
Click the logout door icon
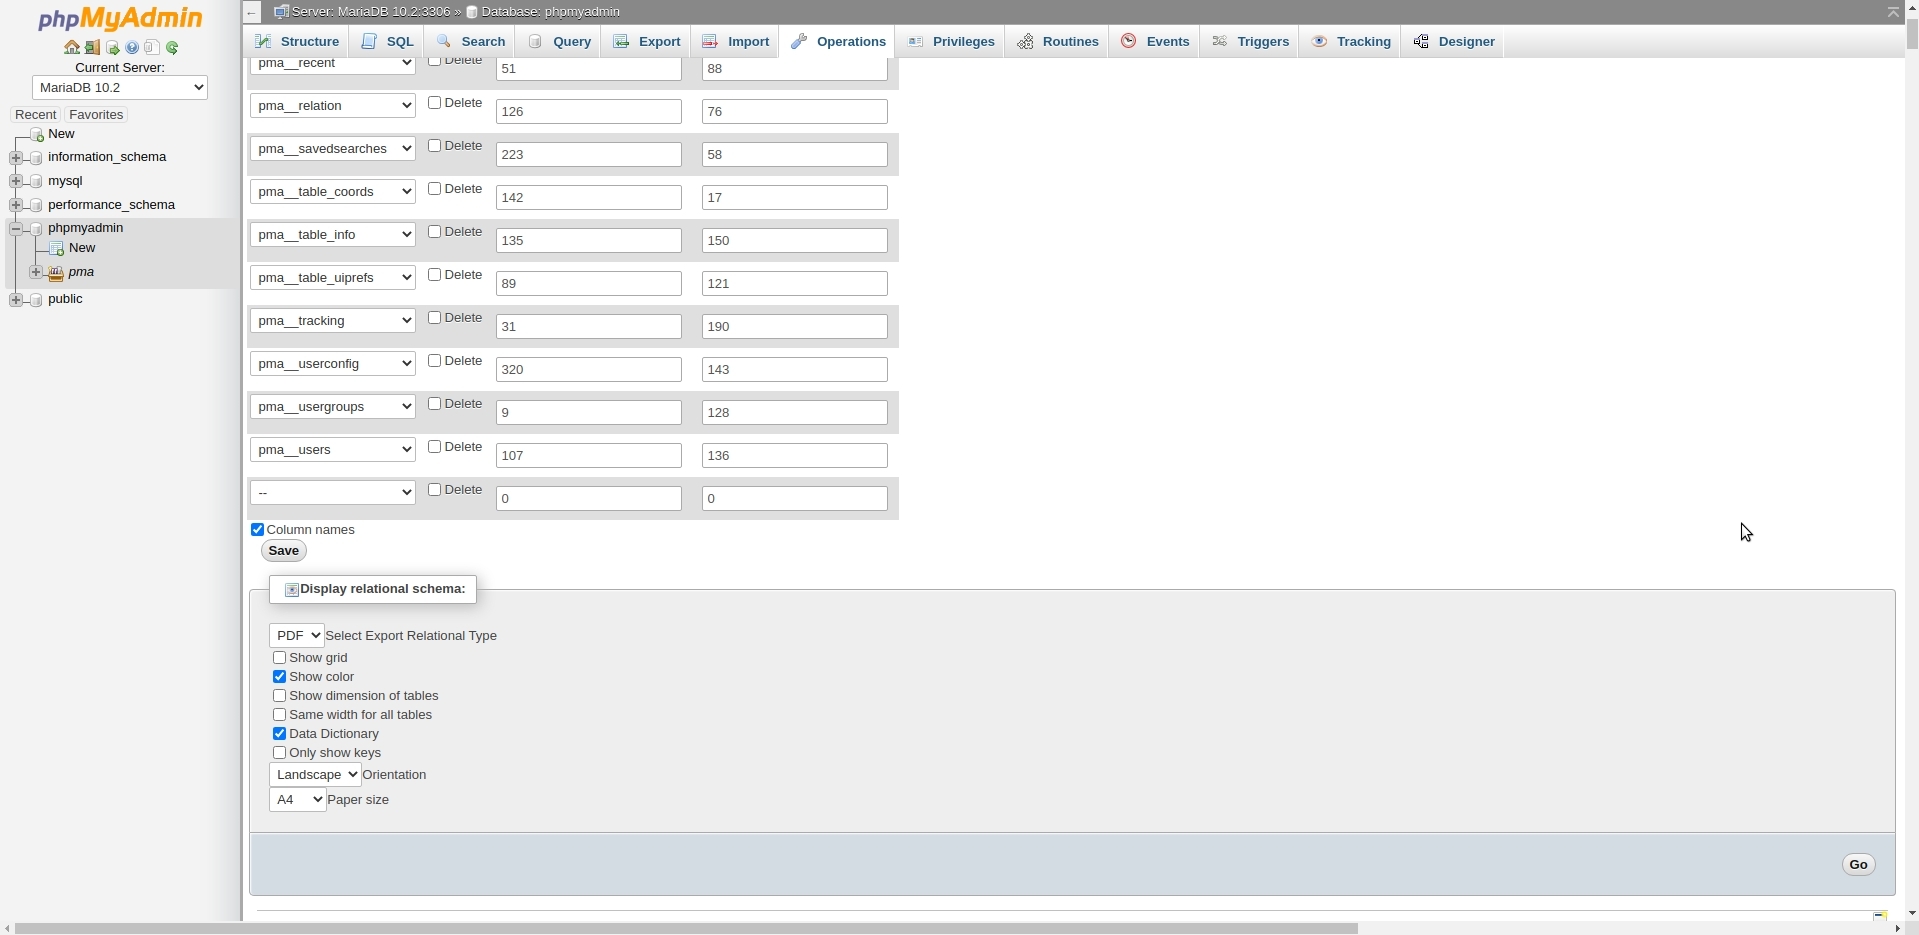[91, 47]
